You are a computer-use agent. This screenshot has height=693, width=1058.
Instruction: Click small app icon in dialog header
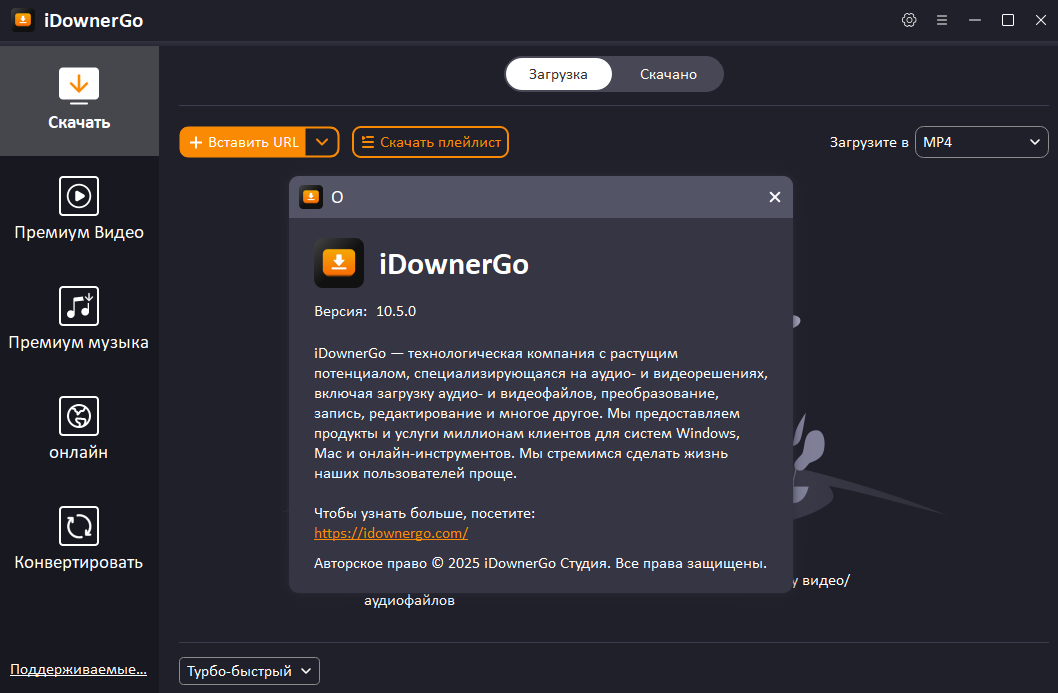coord(310,197)
